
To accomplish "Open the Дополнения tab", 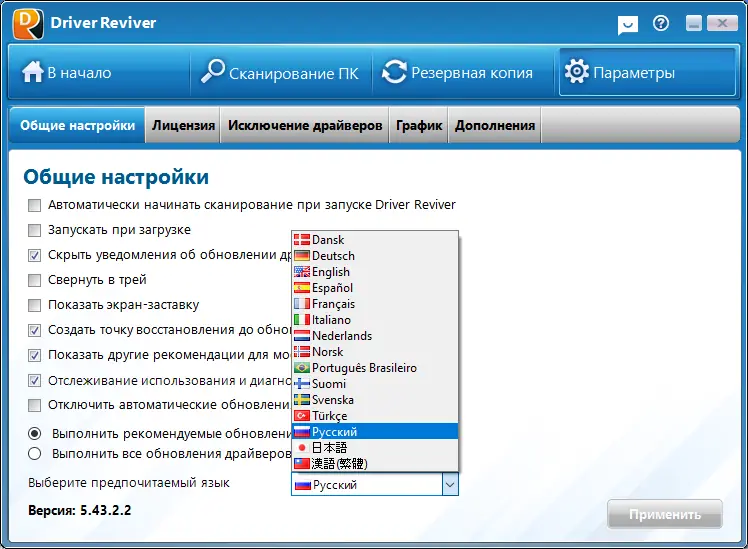I will [495, 125].
